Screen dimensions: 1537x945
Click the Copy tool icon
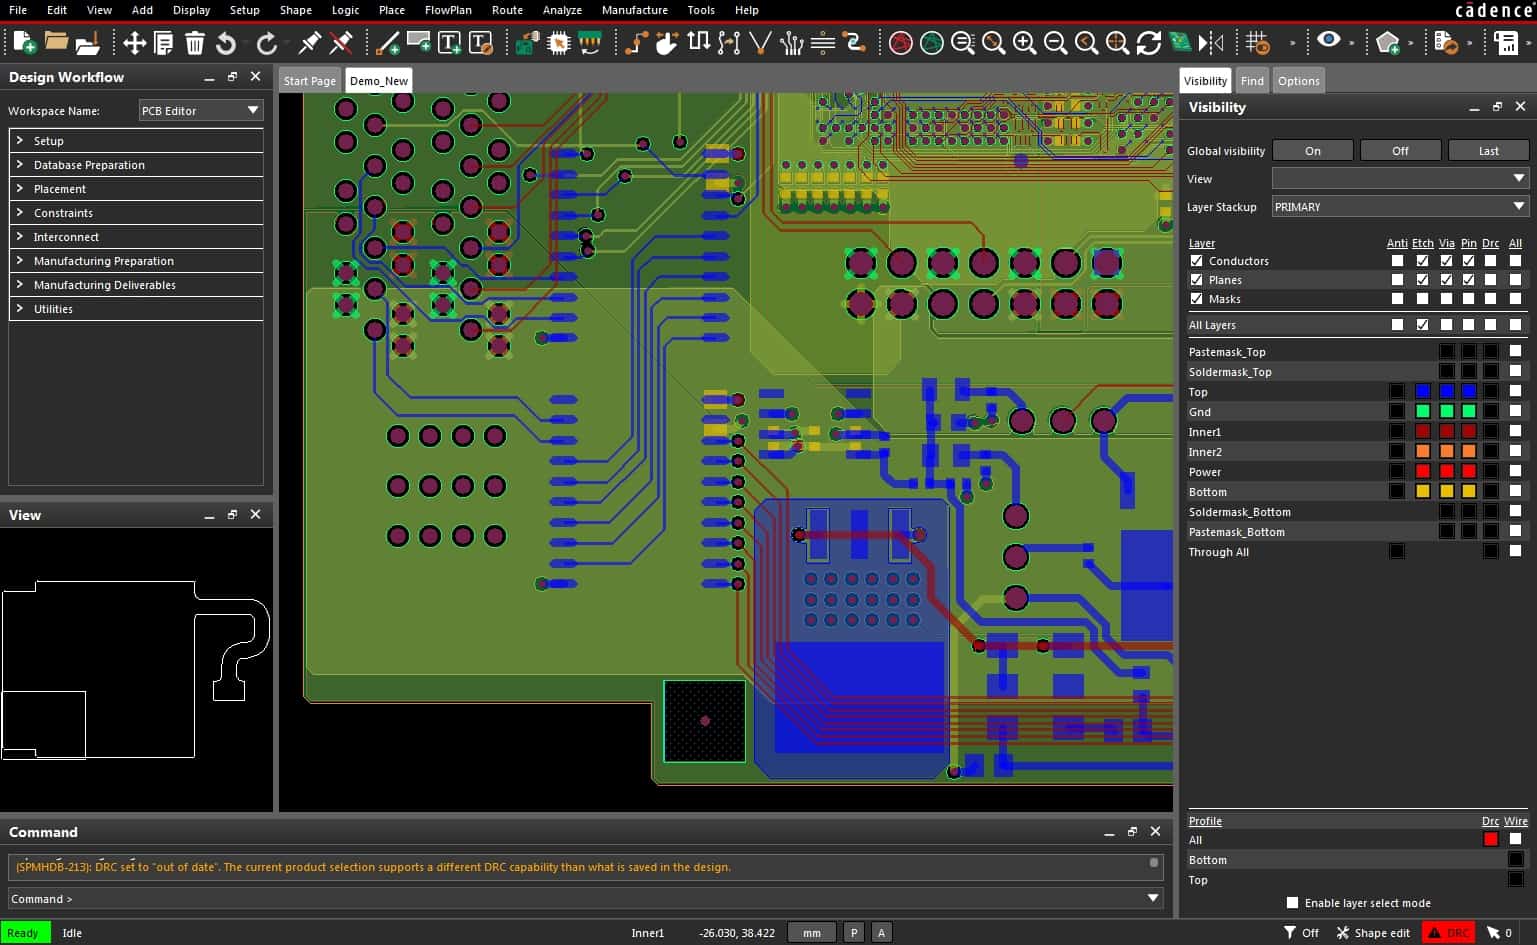point(164,42)
